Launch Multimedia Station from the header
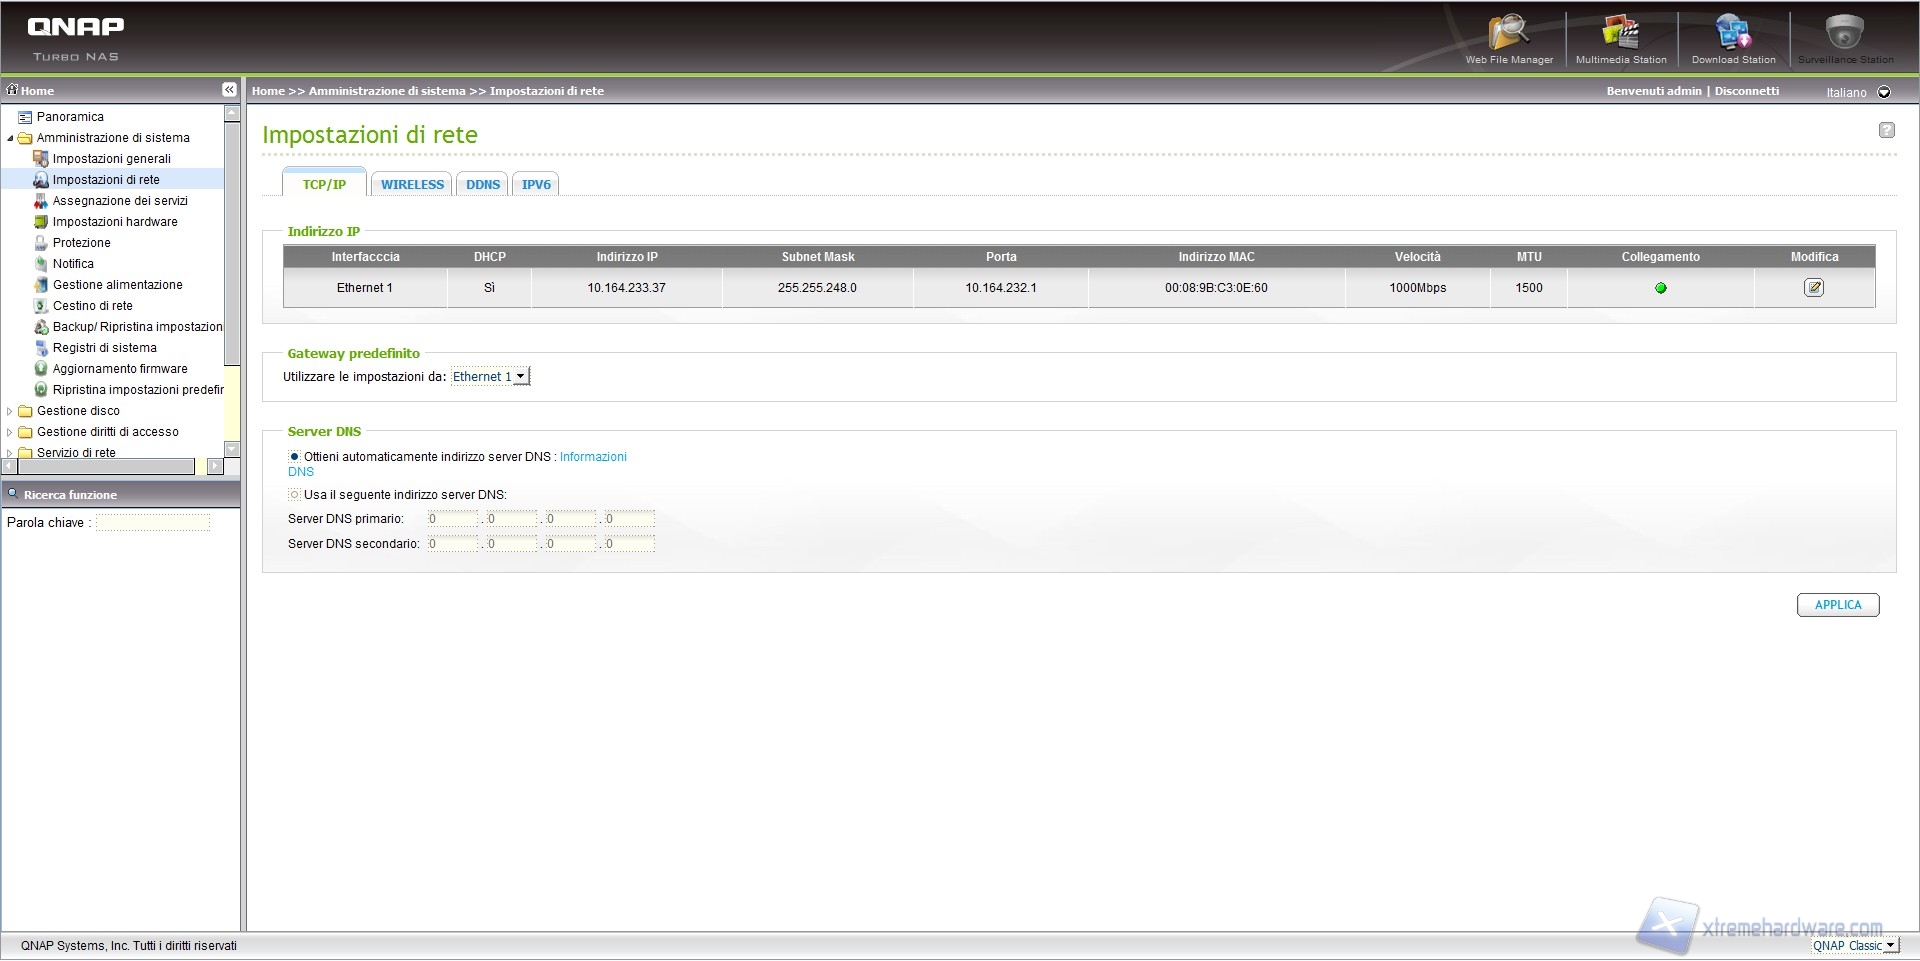The height and width of the screenshot is (961, 1920). coord(1620,35)
